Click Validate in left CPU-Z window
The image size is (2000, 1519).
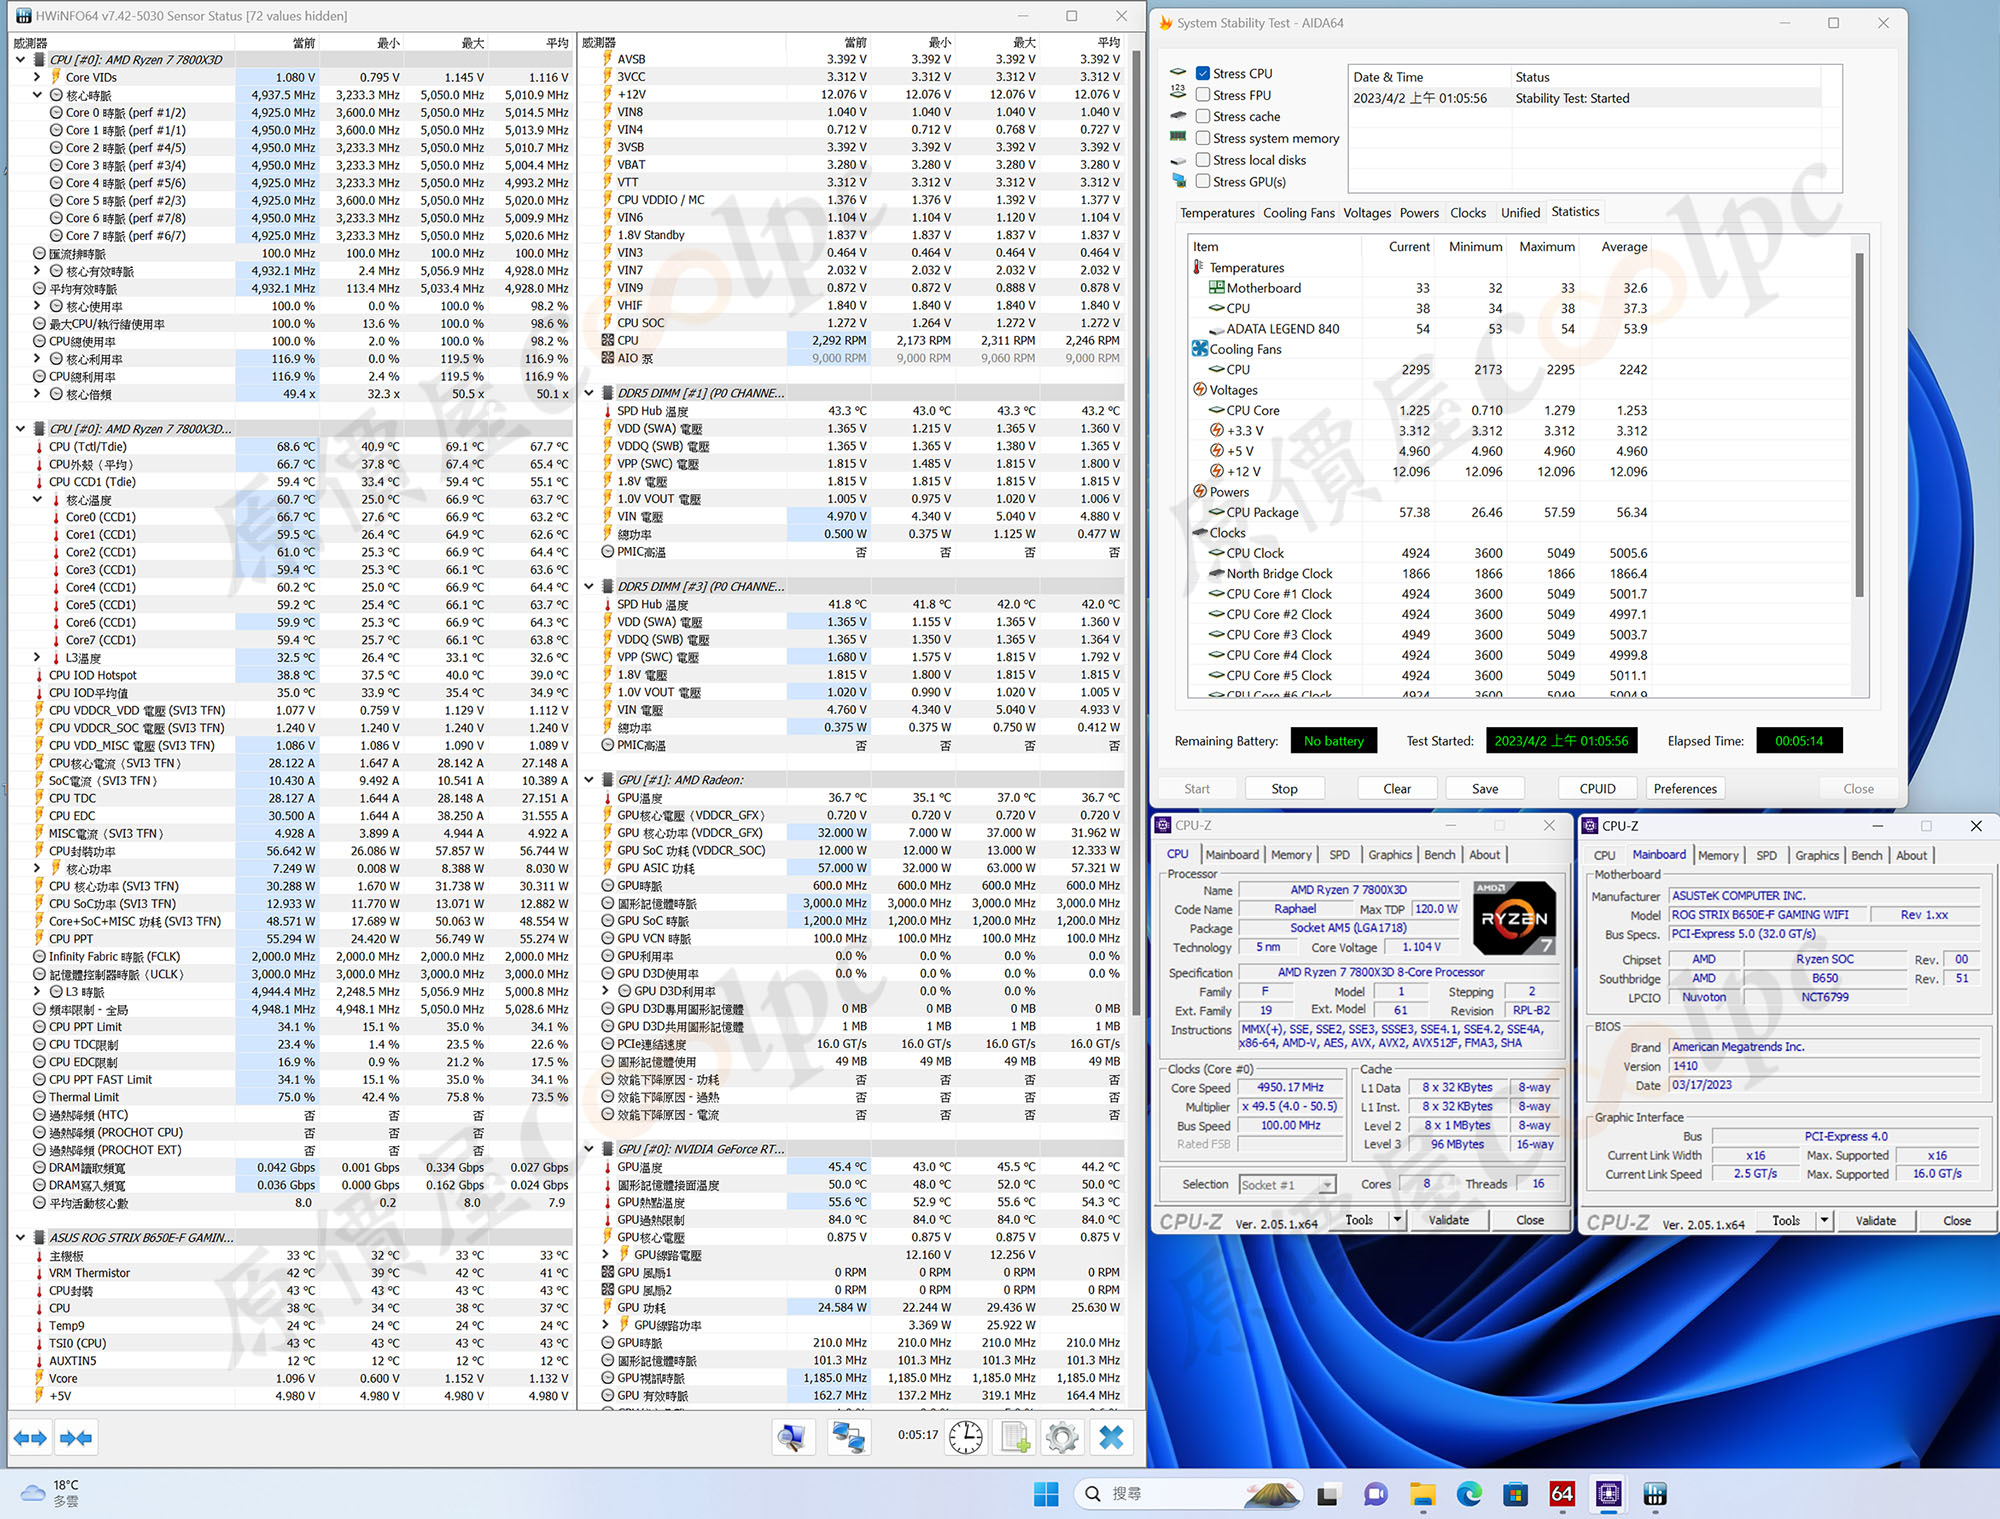click(1449, 1220)
